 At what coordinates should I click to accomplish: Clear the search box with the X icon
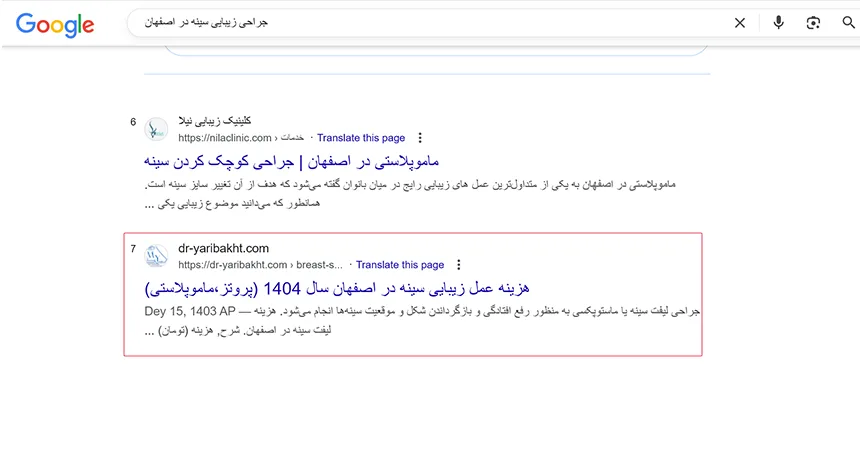740,23
